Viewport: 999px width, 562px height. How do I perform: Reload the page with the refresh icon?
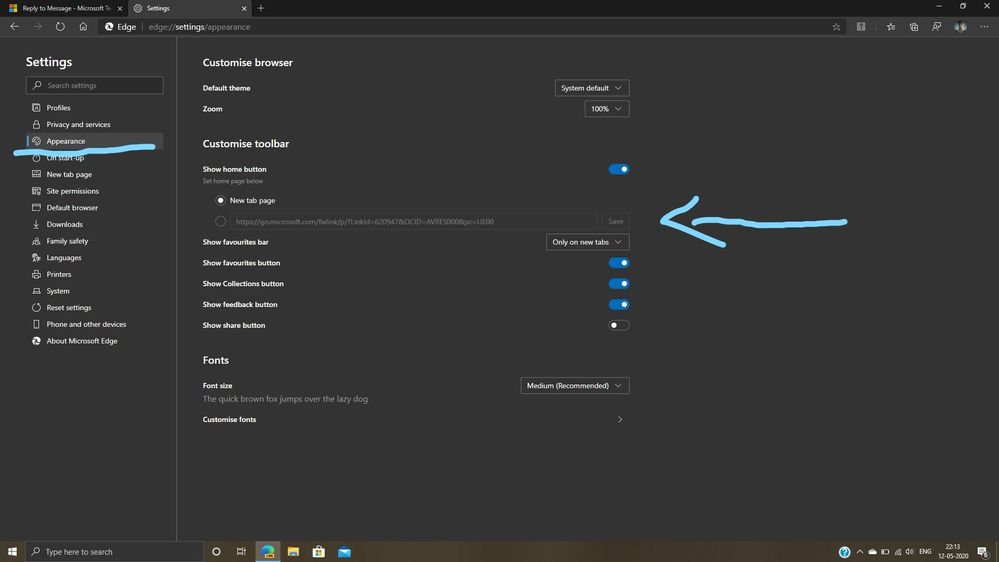point(60,27)
